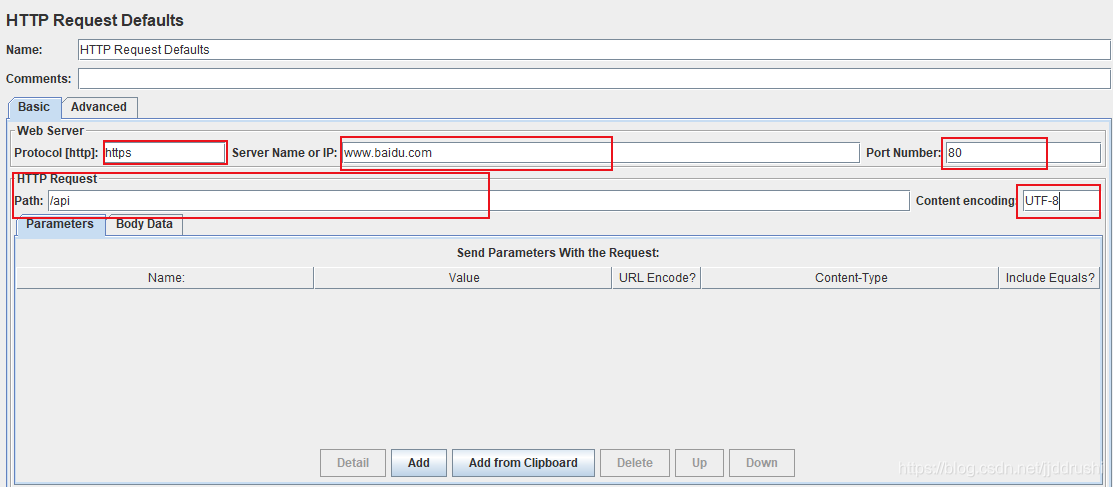Viewport: 1113px width, 487px height.
Task: Click the URL Encode? column header
Action: pyautogui.click(x=657, y=278)
